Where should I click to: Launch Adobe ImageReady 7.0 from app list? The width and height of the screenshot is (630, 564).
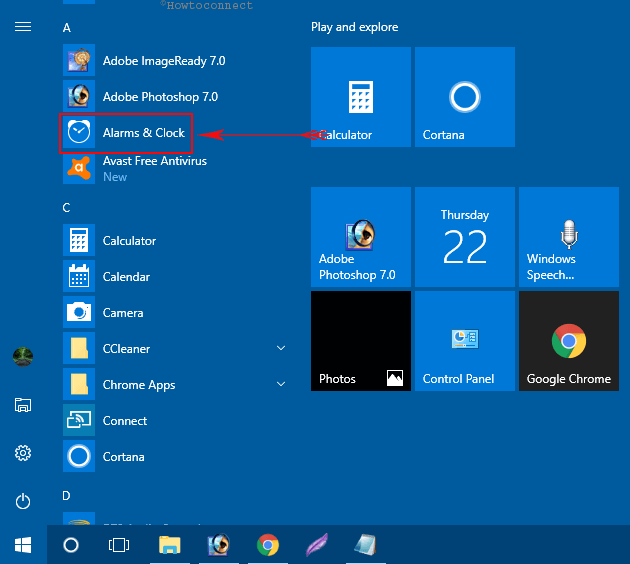tap(175, 60)
